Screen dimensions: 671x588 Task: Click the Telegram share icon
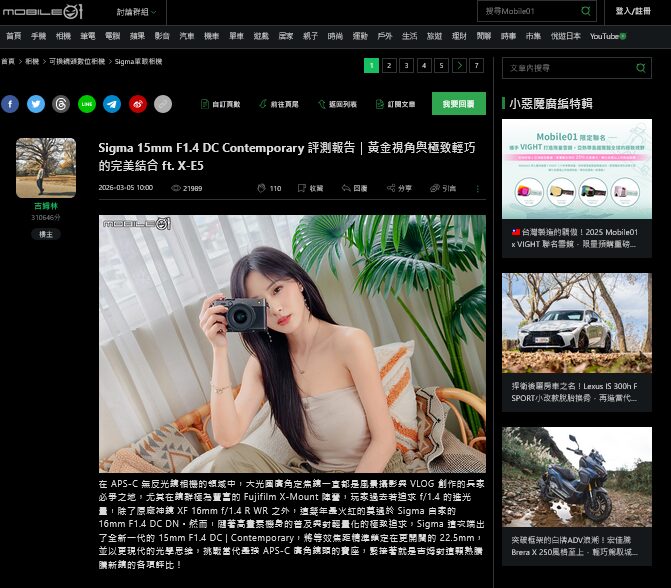coord(112,104)
